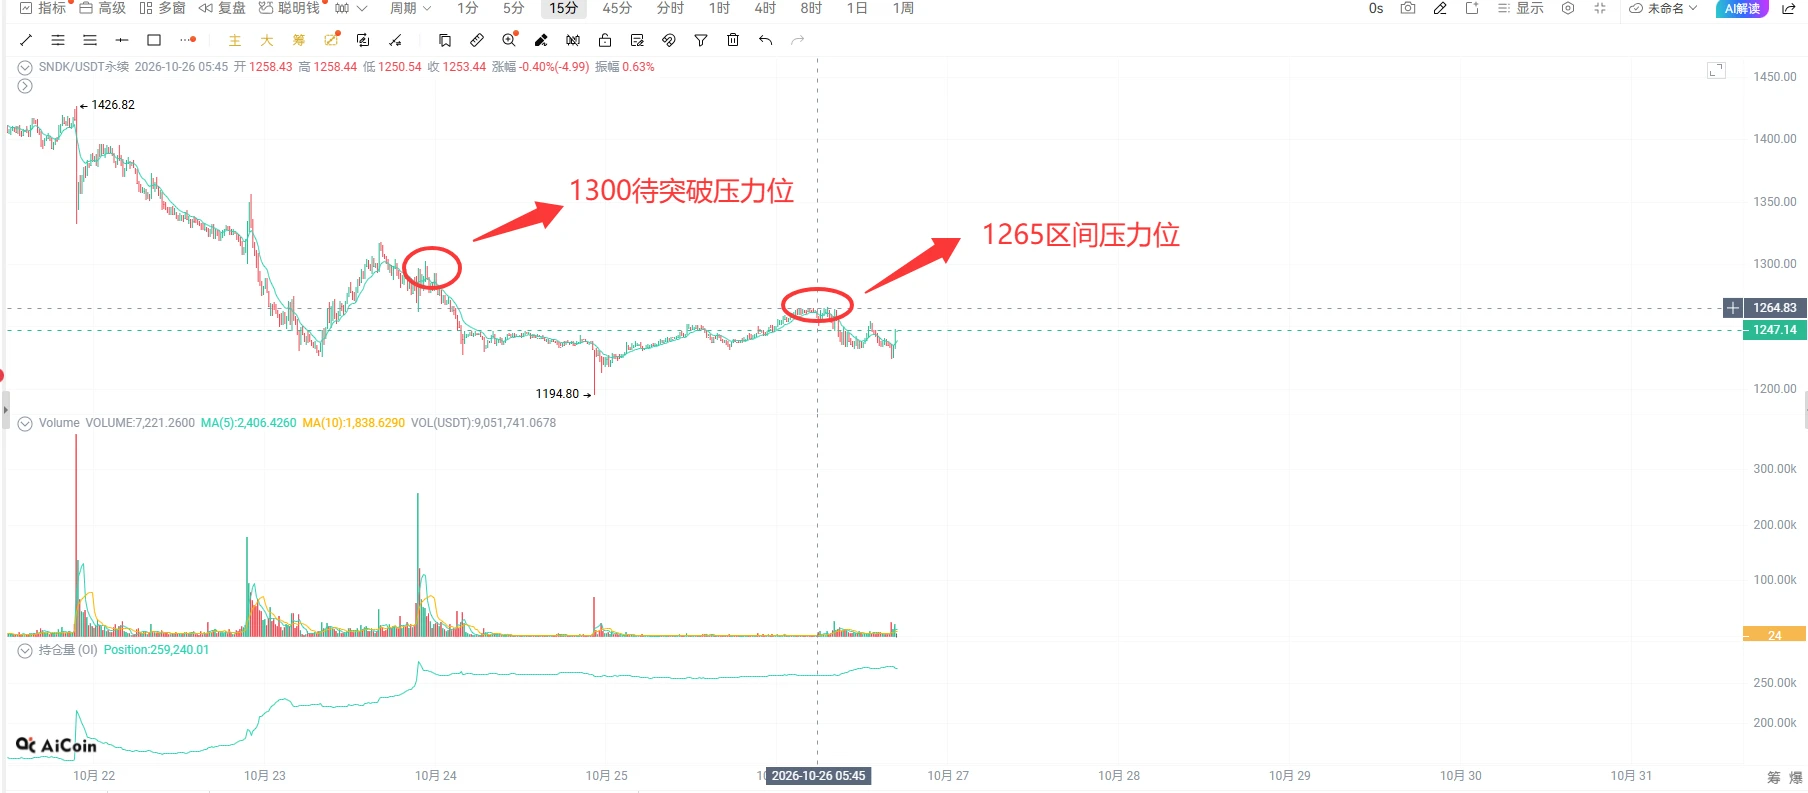Open the 聪明钱 smart money panel
The width and height of the screenshot is (1808, 793).
pos(289,8)
